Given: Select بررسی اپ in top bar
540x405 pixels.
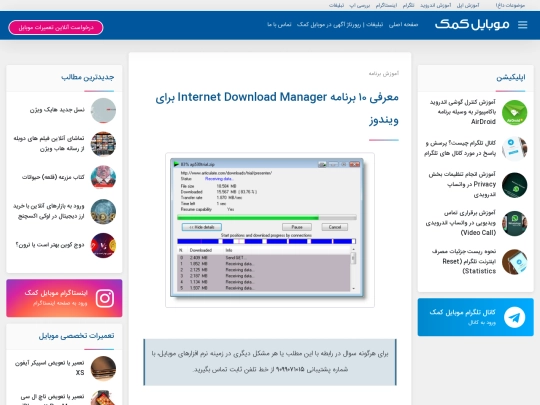Looking at the screenshot, I should point(360,5).
